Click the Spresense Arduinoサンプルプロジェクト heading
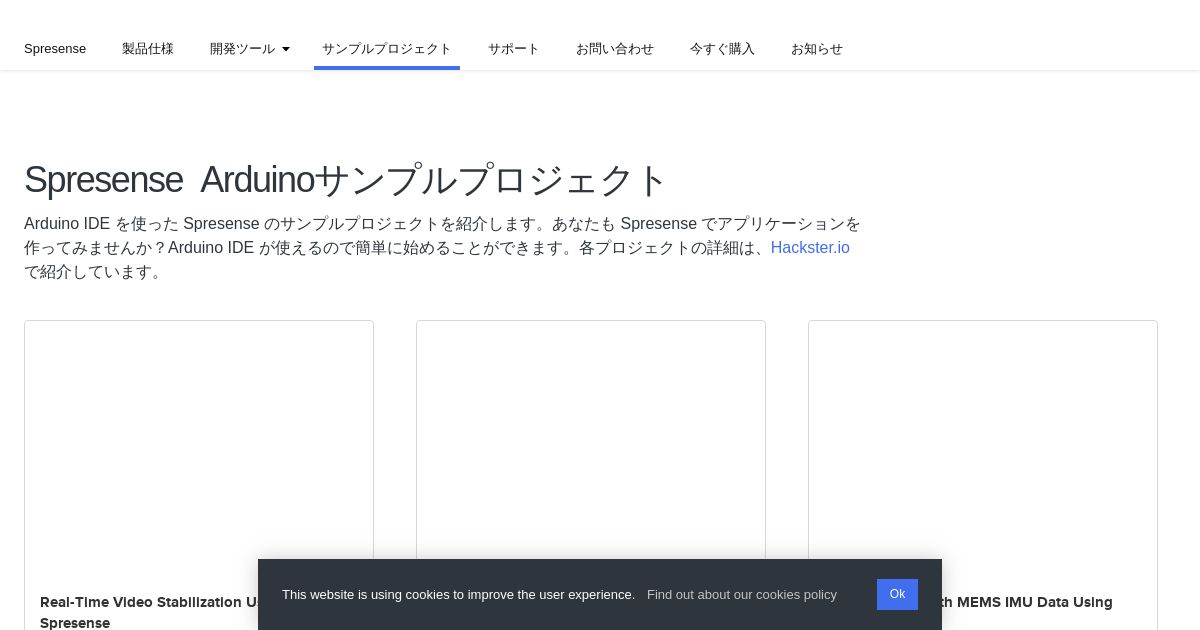Image resolution: width=1200 pixels, height=630 pixels. tap(345, 180)
